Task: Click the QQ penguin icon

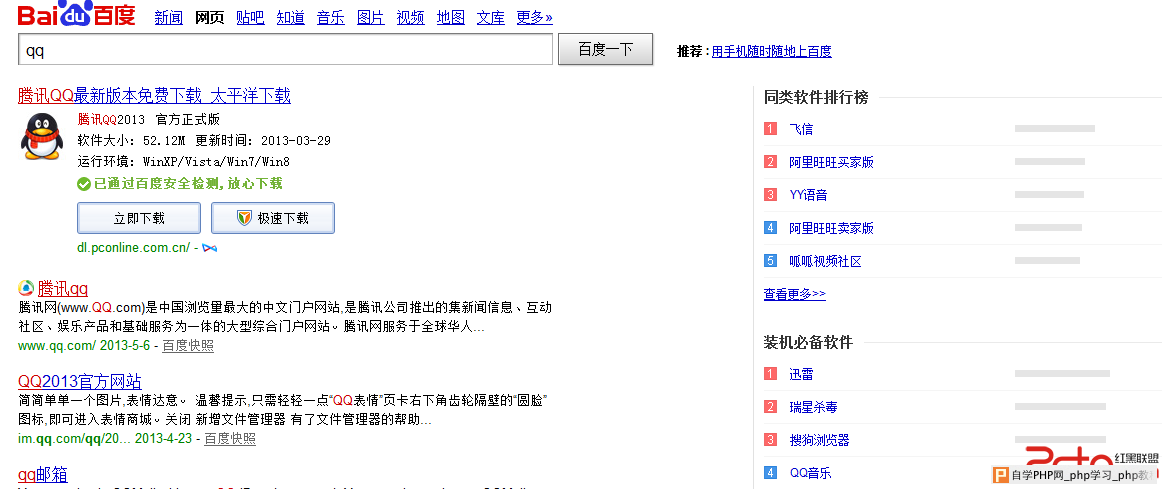Action: coord(42,137)
